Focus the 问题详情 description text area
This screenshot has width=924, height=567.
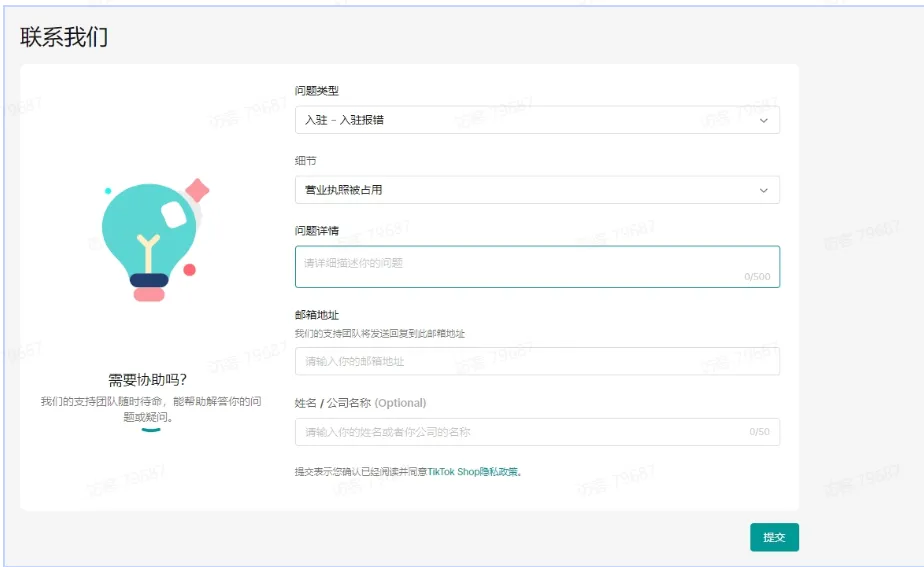[537, 266]
